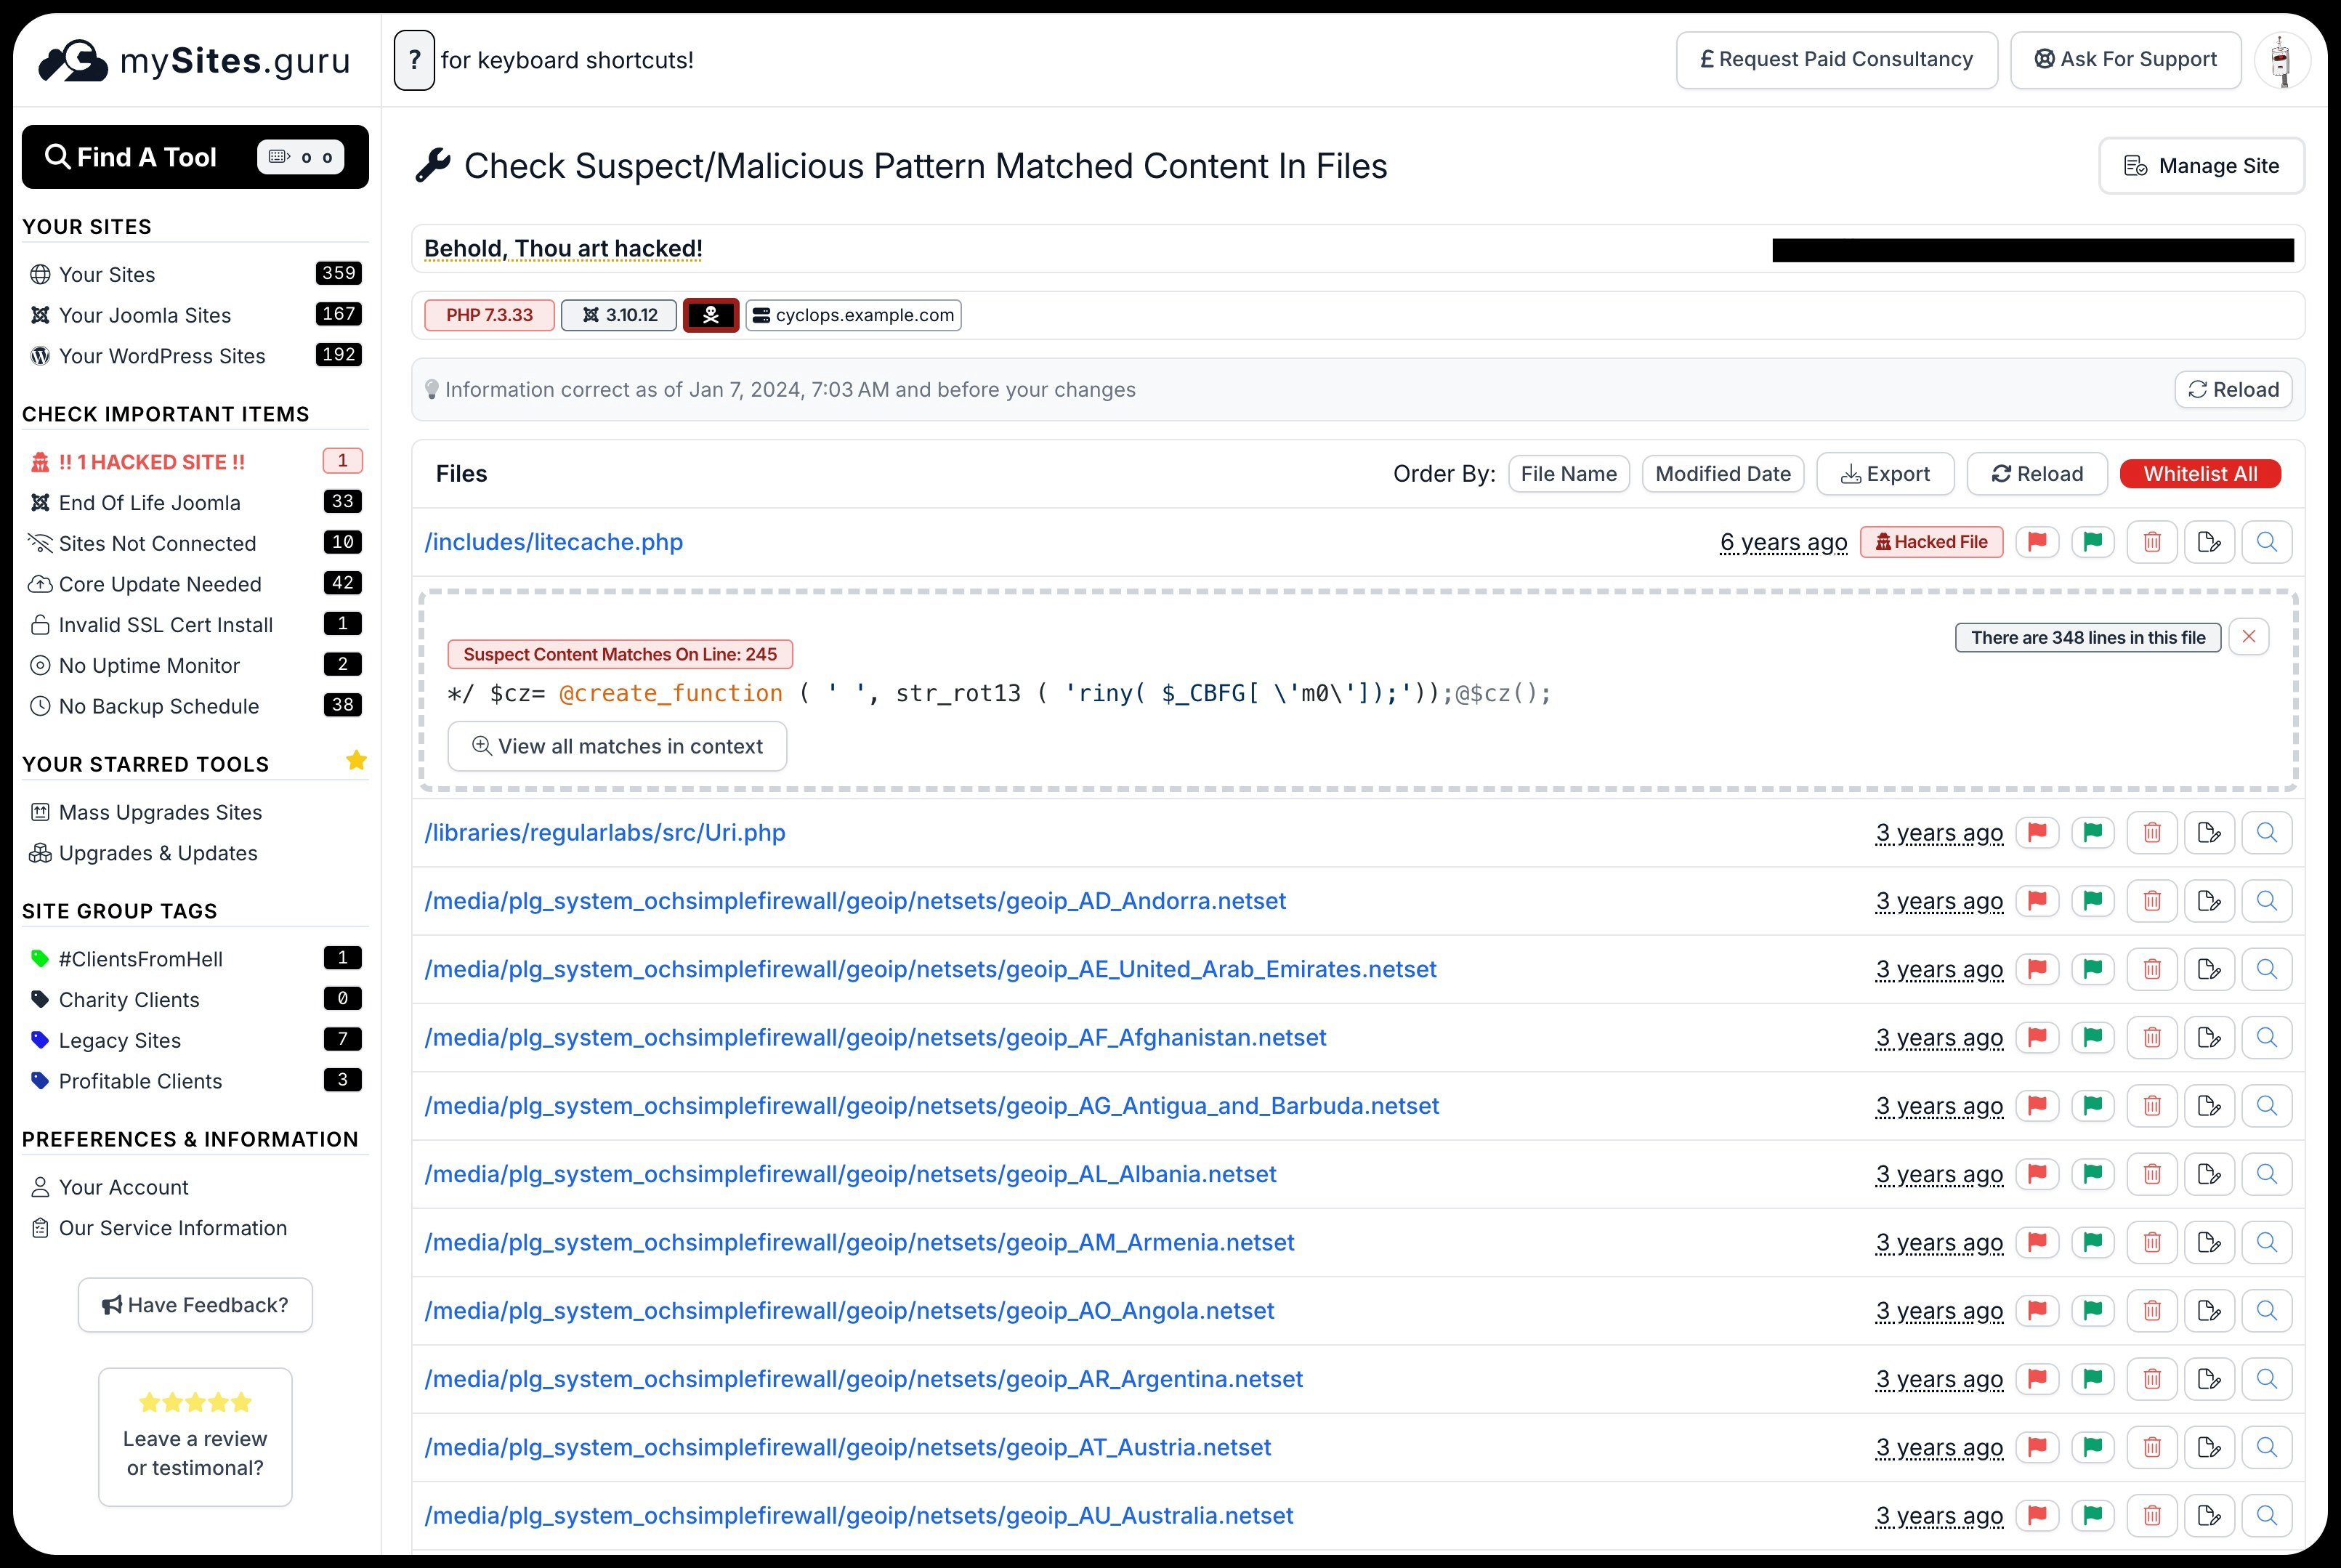Click the yellow star beside Your Starred Tools
The height and width of the screenshot is (1568, 2341).
tap(356, 761)
